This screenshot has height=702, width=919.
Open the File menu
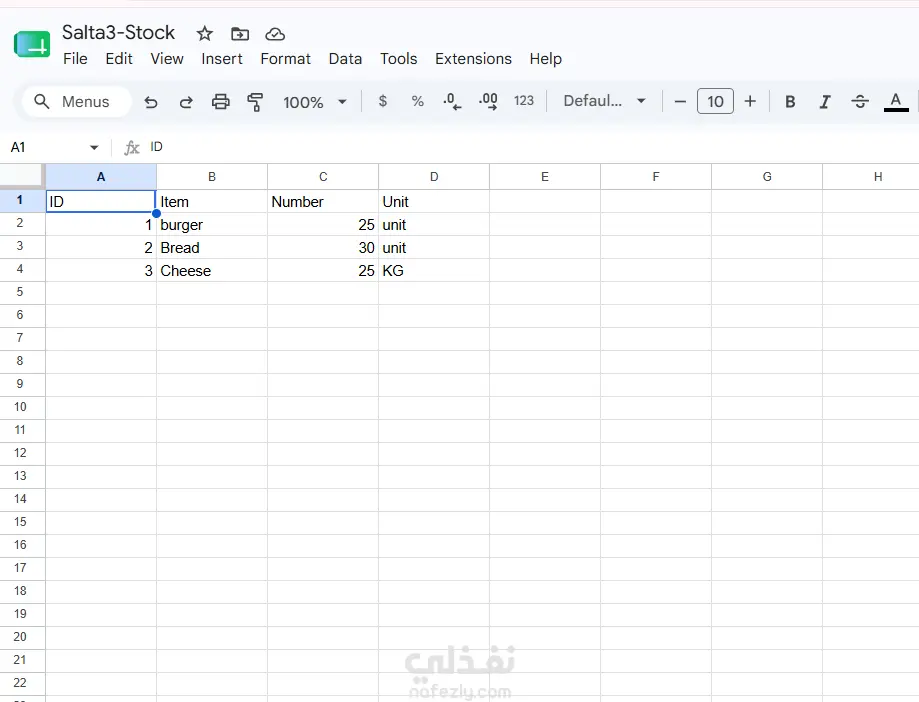[75, 59]
